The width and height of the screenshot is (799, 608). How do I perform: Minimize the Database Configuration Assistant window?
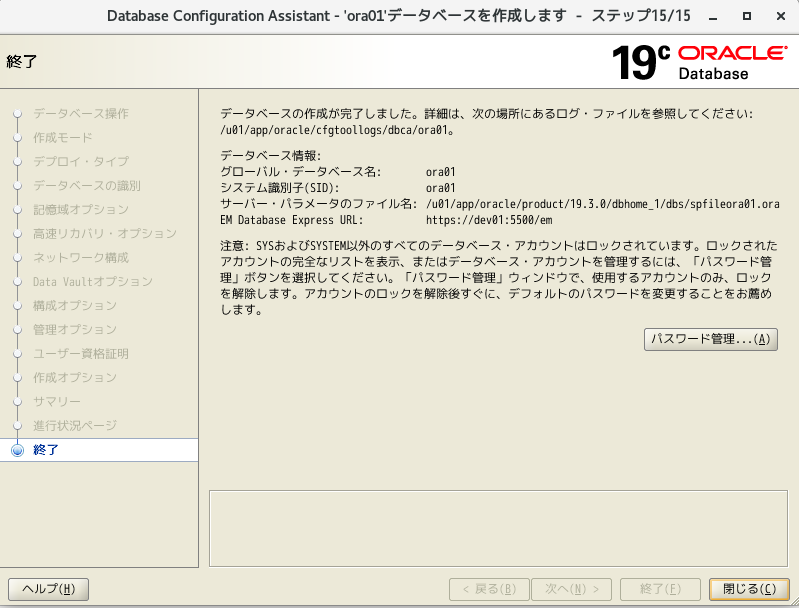[x=713, y=17]
